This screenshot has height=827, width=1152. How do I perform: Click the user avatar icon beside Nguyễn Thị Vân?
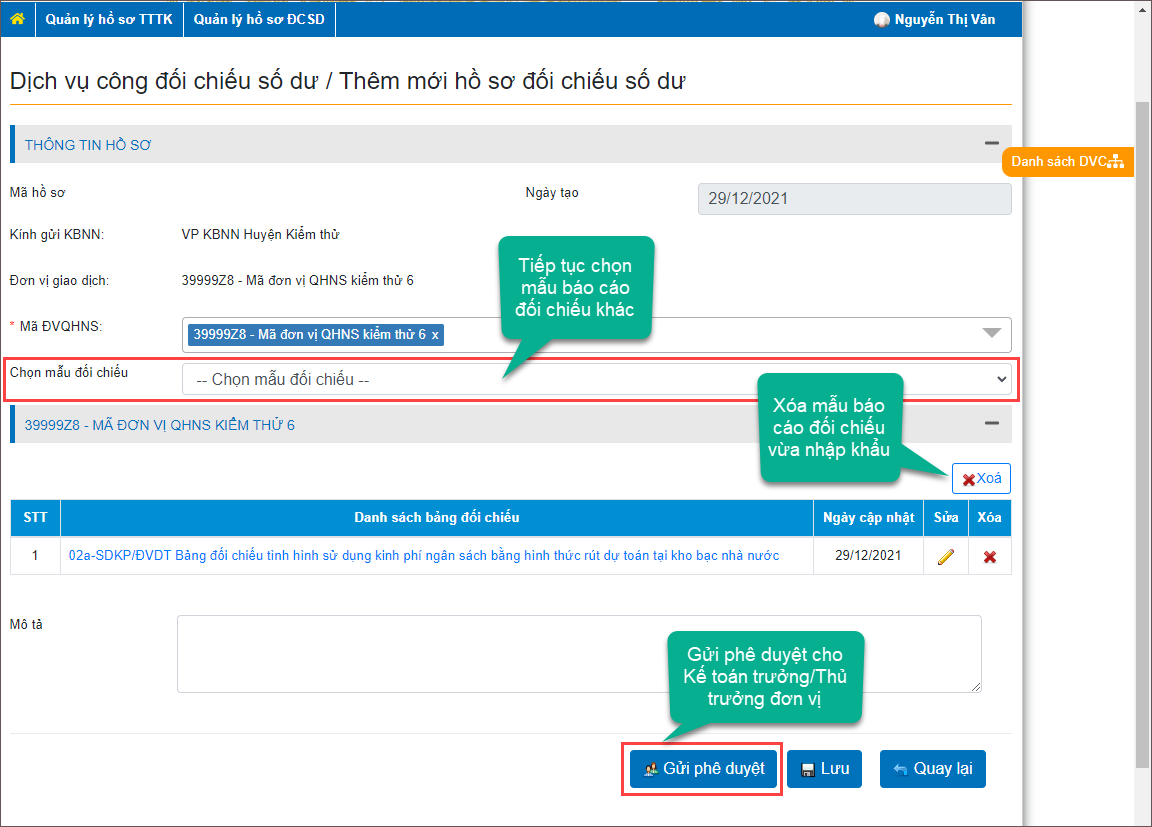pyautogui.click(x=881, y=20)
